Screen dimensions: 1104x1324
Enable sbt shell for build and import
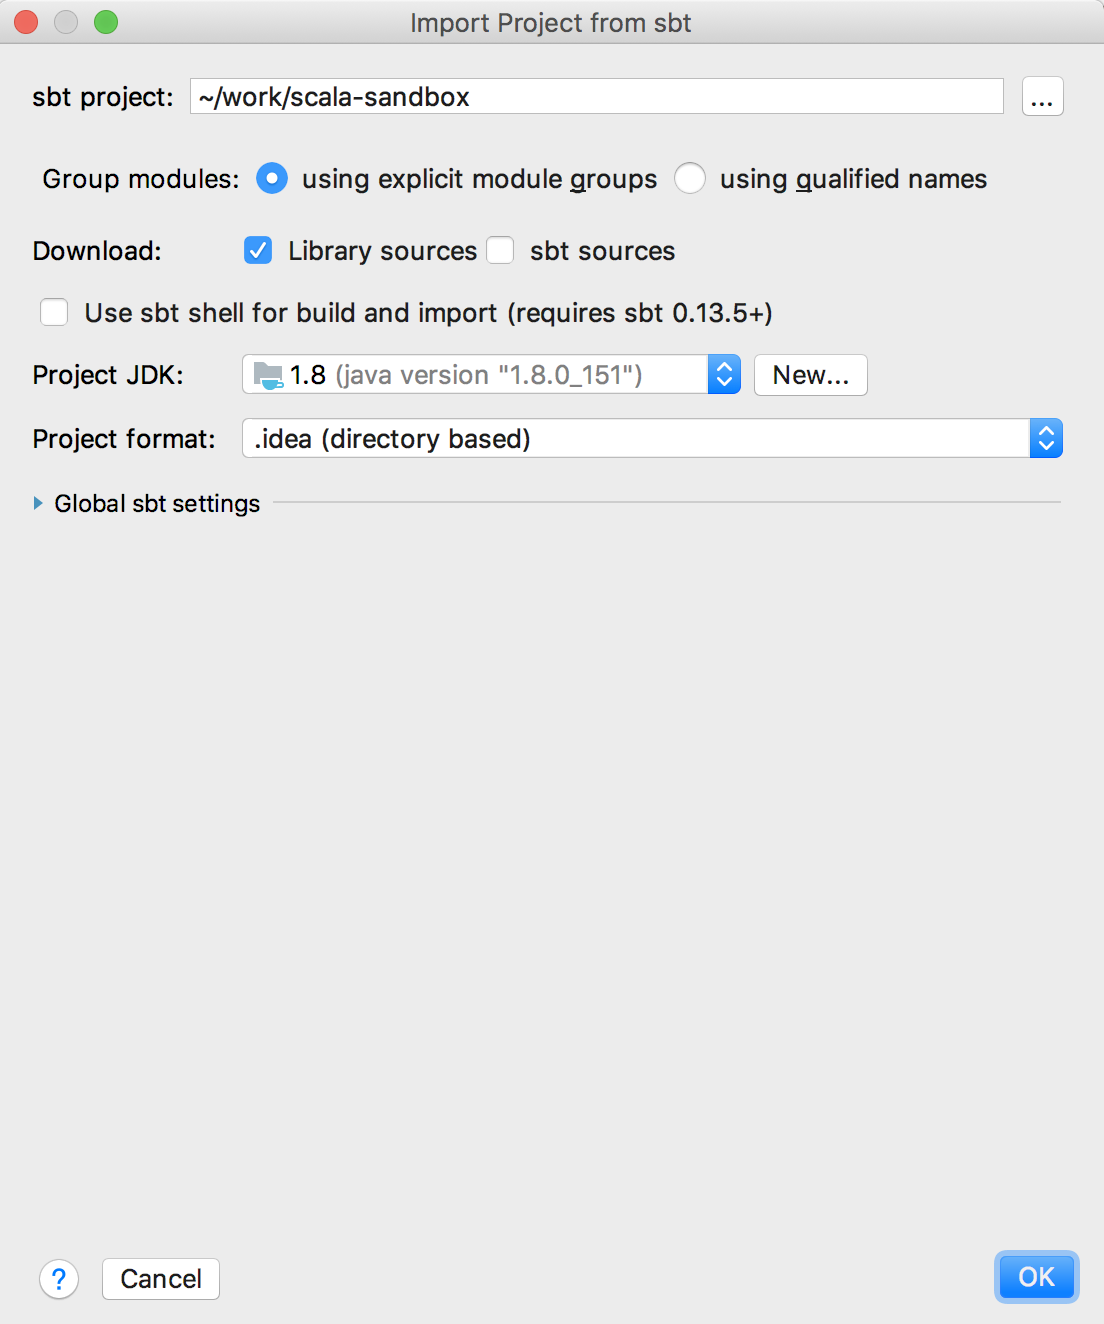coord(54,312)
